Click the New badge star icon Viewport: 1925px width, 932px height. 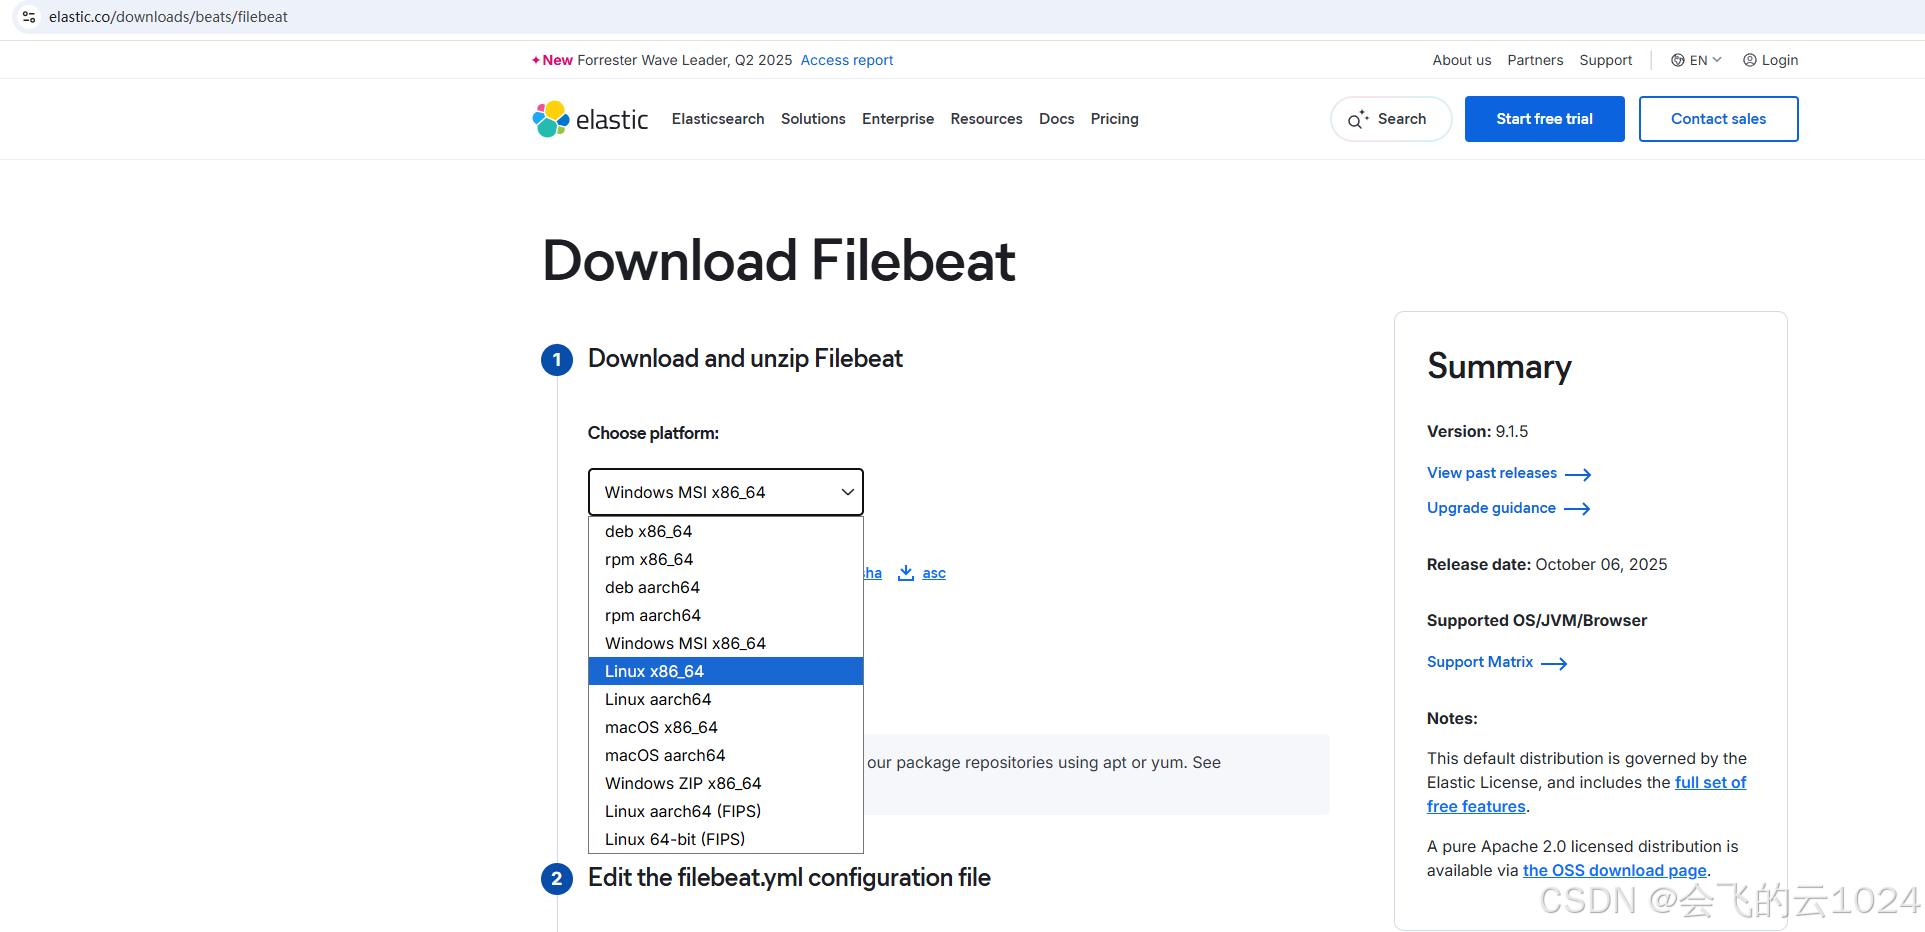pos(537,60)
